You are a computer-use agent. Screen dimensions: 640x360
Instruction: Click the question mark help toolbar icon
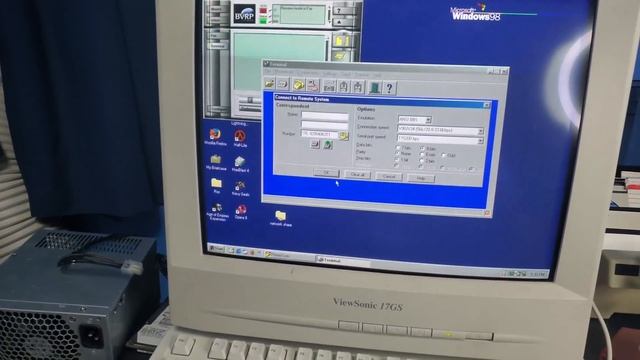(389, 88)
